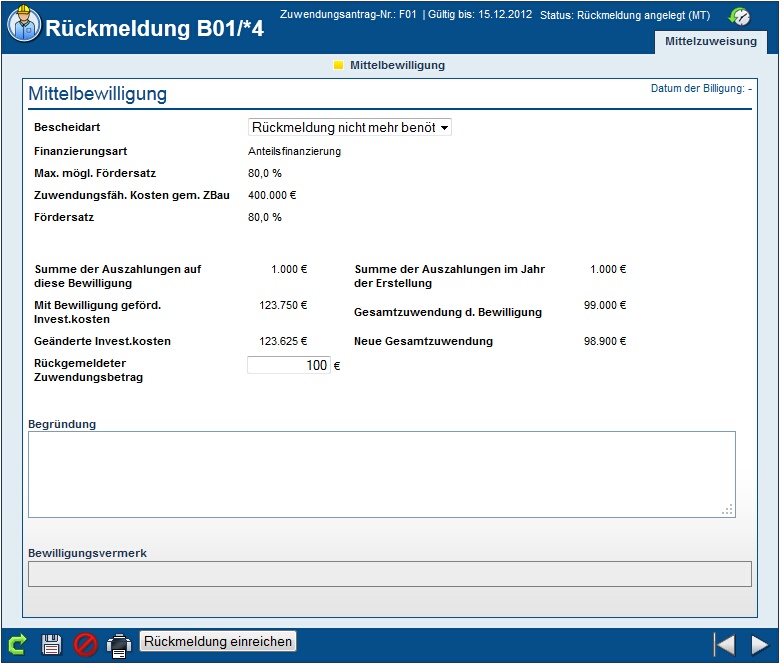Click the Bewilligungsvermerk field
Viewport: 780px width, 664px height.
coord(390,574)
